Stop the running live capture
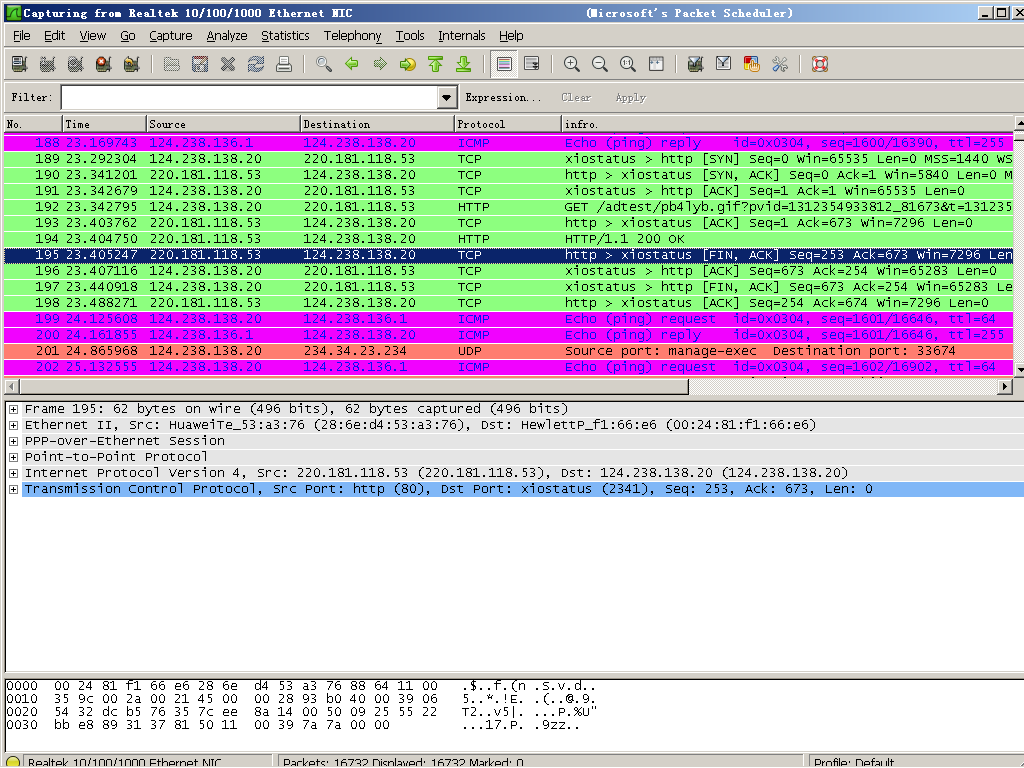 coord(103,64)
